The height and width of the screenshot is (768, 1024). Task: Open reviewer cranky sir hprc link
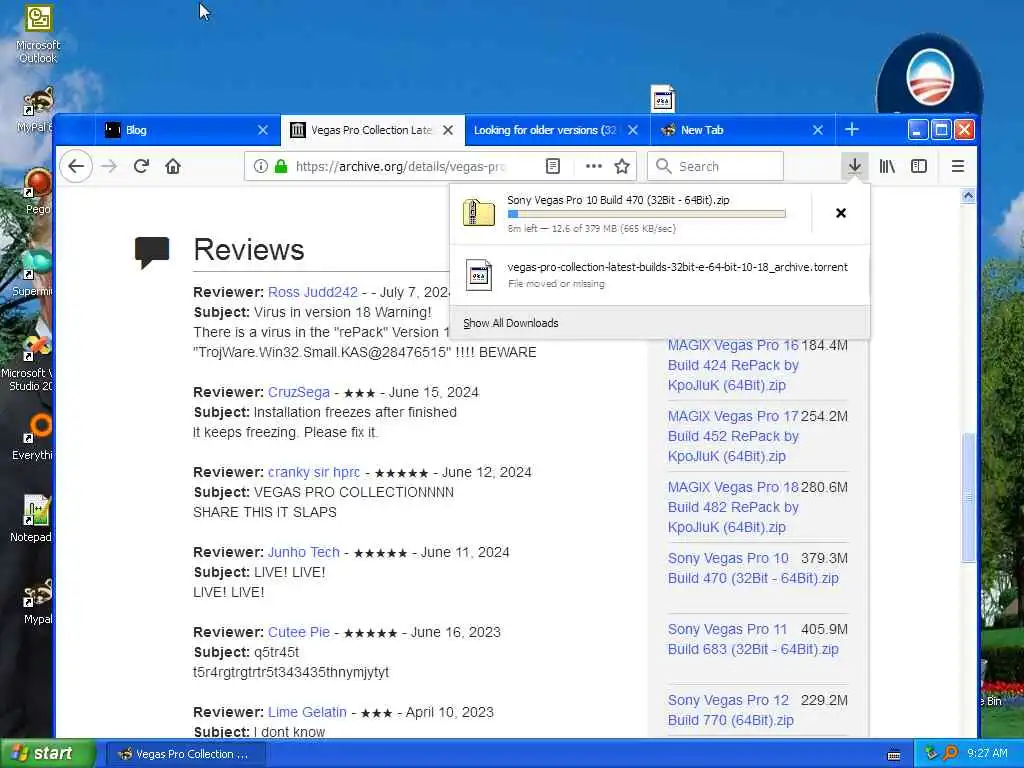point(313,472)
